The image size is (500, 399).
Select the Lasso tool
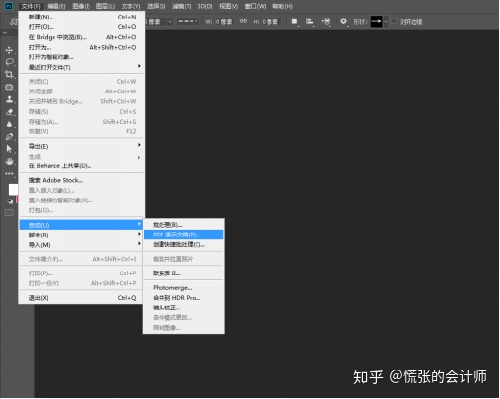9,62
